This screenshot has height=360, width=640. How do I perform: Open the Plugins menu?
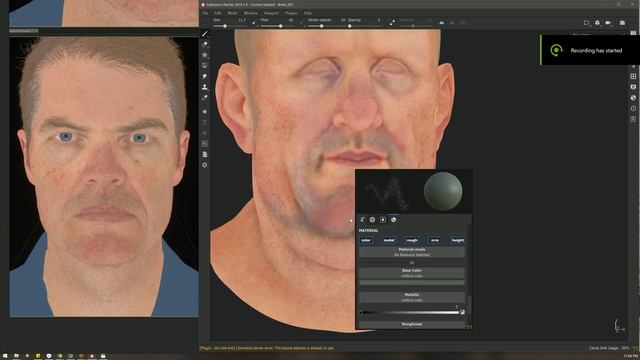(291, 13)
